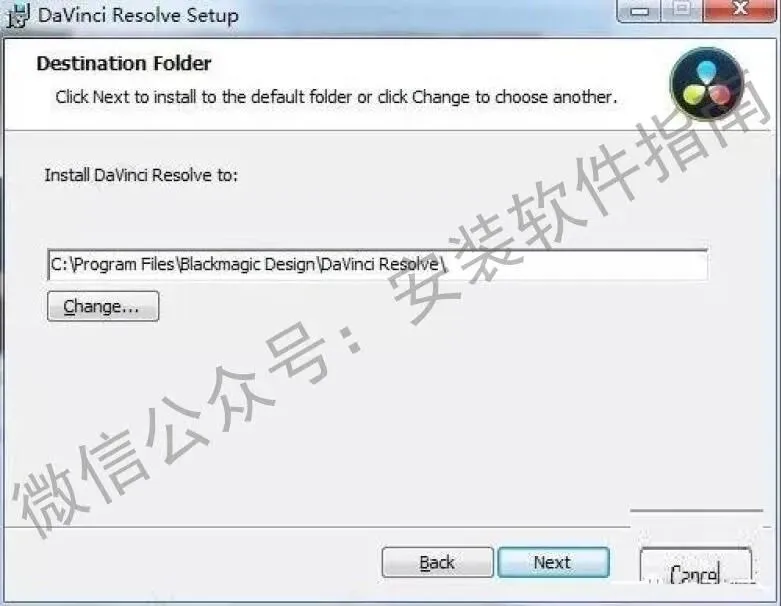
Task: Click the disabled maximize window button
Action: [x=681, y=10]
